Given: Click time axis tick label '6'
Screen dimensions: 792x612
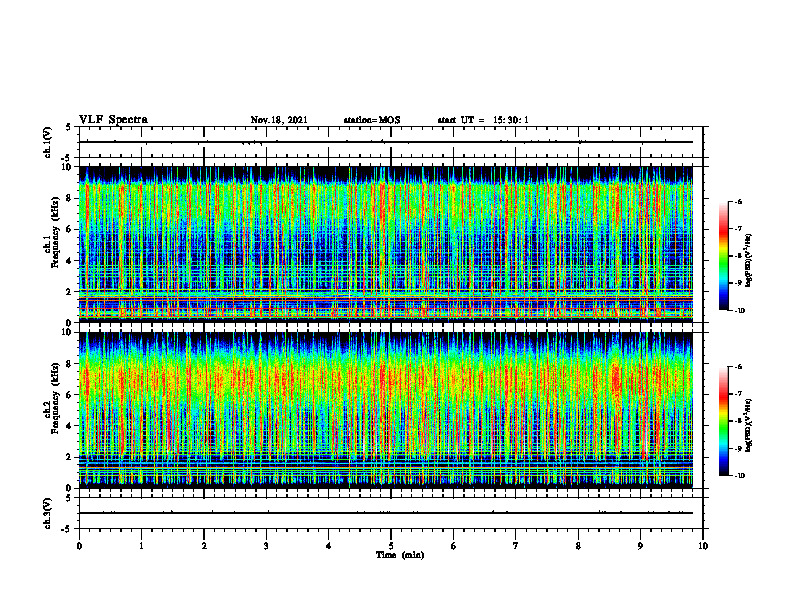Looking at the screenshot, I should coord(454,546).
